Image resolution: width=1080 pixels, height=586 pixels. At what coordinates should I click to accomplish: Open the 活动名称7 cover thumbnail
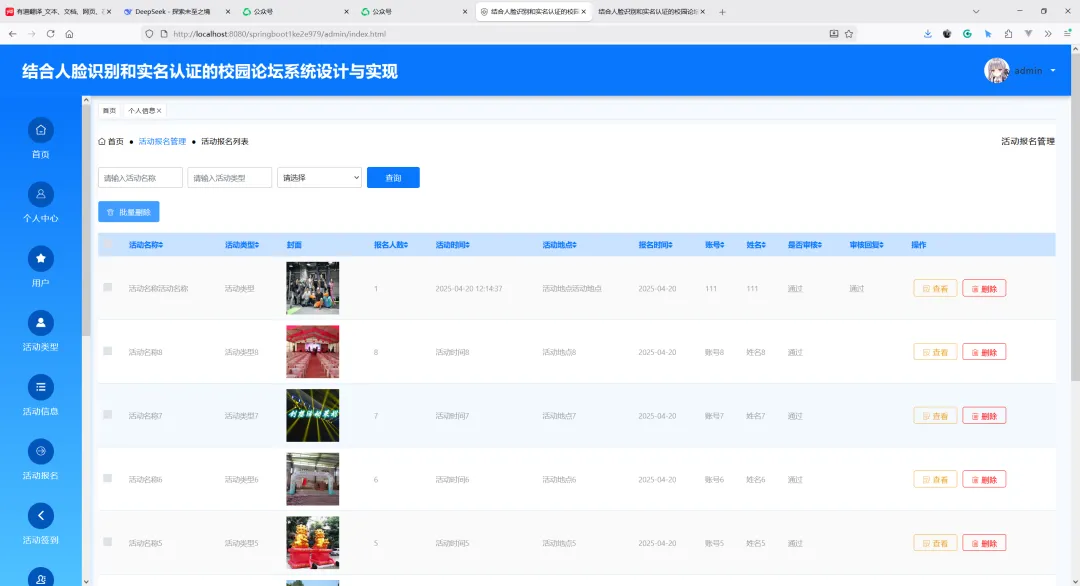point(313,416)
